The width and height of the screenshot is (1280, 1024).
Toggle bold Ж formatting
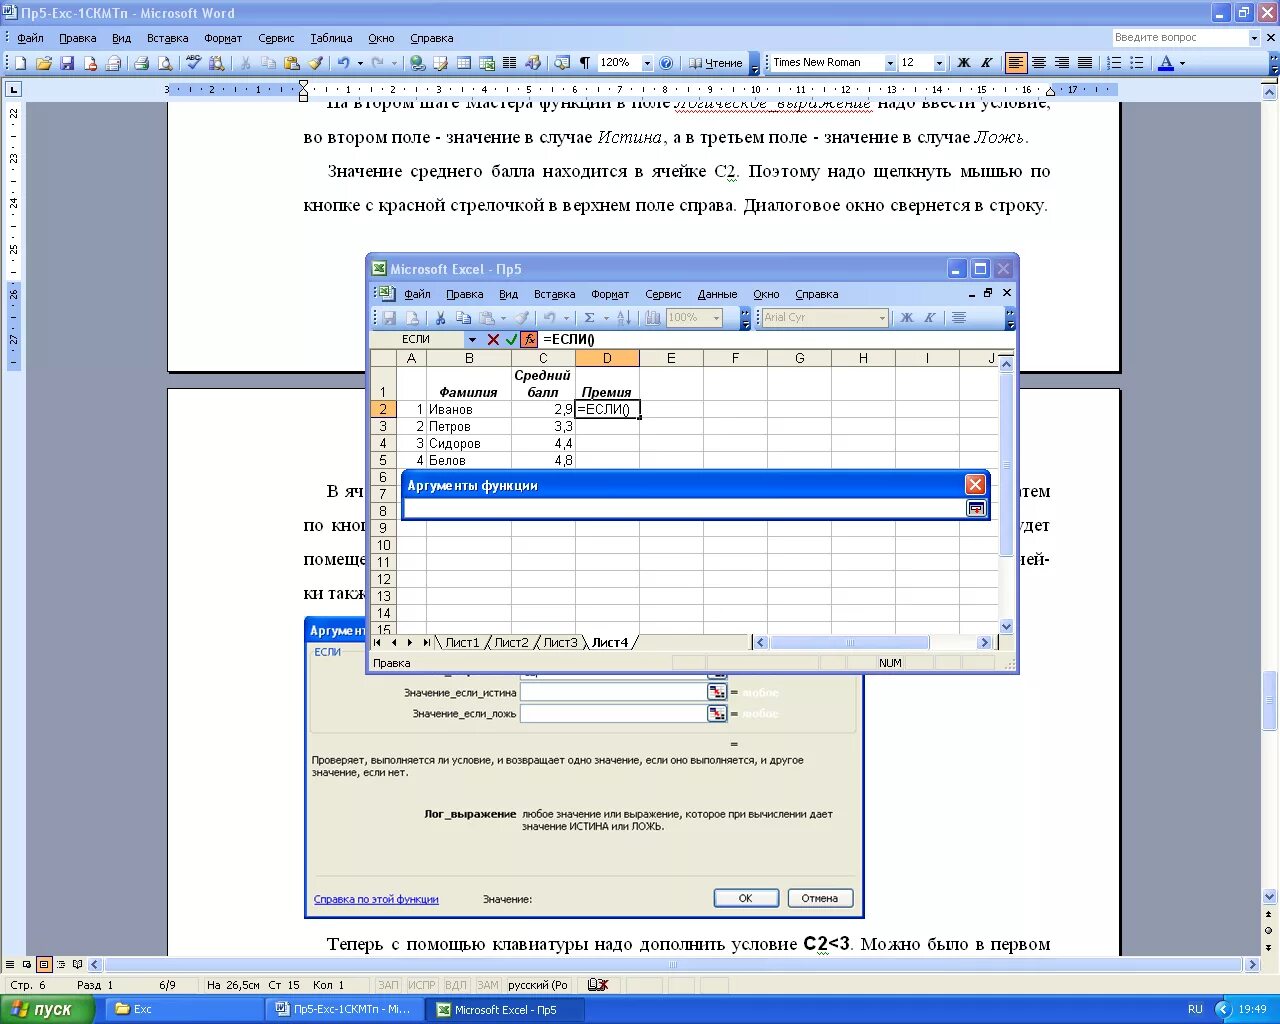(x=964, y=63)
